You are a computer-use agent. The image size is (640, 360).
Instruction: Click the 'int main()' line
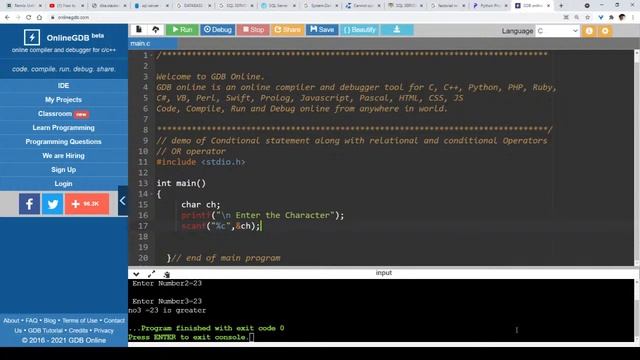point(181,184)
